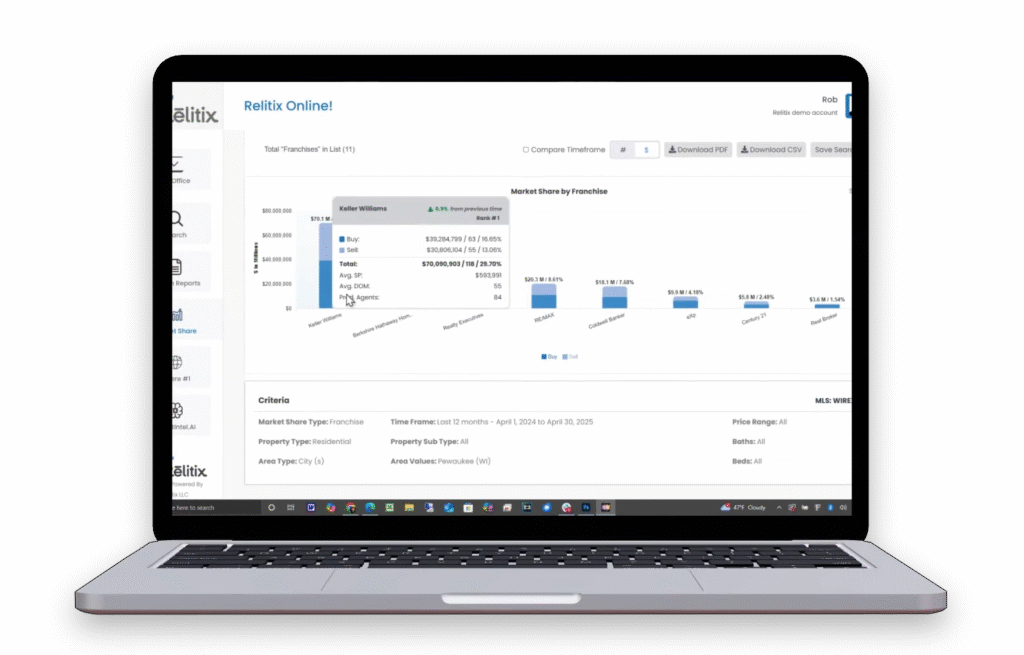
Task: Expand the system tray hidden icons arrow
Action: point(779,507)
